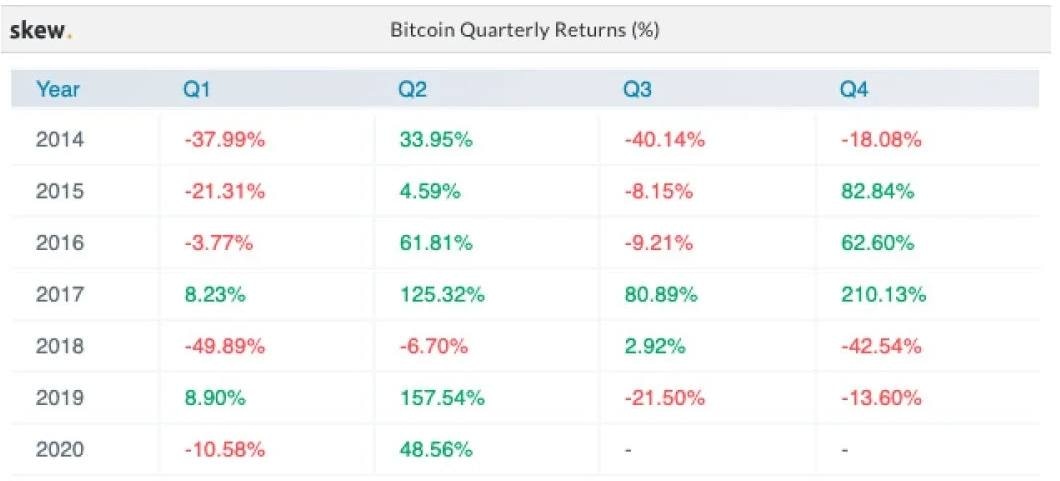Viewport: 1060px width, 481px height.
Task: Click the Q3 column header
Action: [x=637, y=90]
